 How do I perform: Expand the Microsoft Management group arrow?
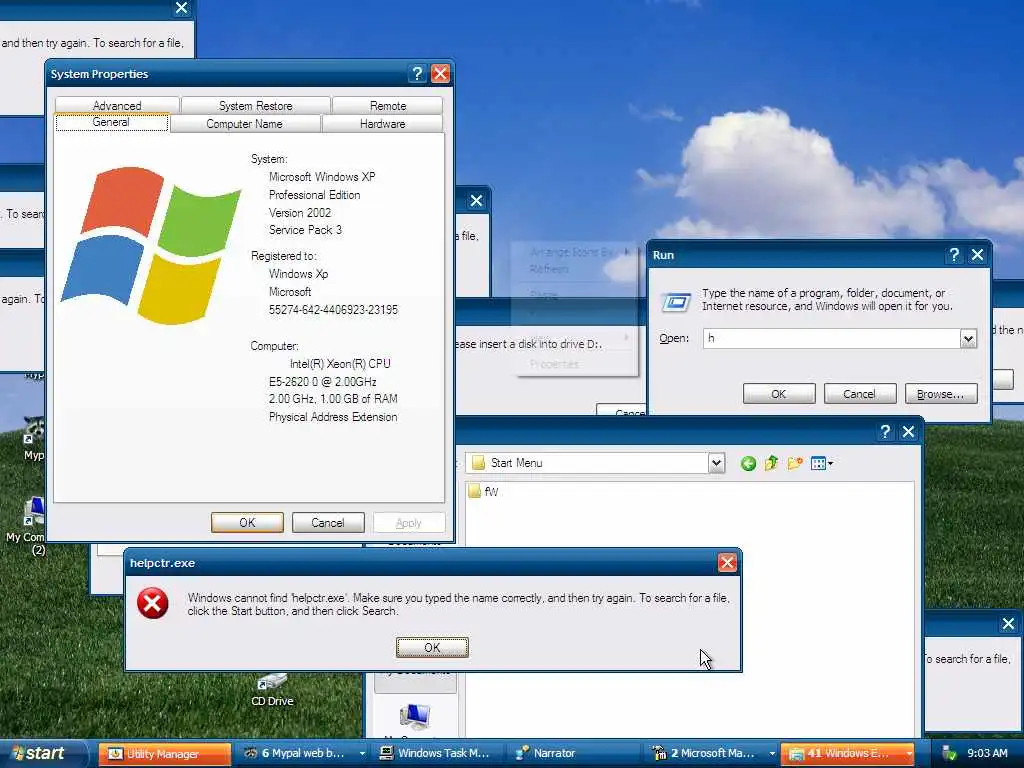[772, 753]
